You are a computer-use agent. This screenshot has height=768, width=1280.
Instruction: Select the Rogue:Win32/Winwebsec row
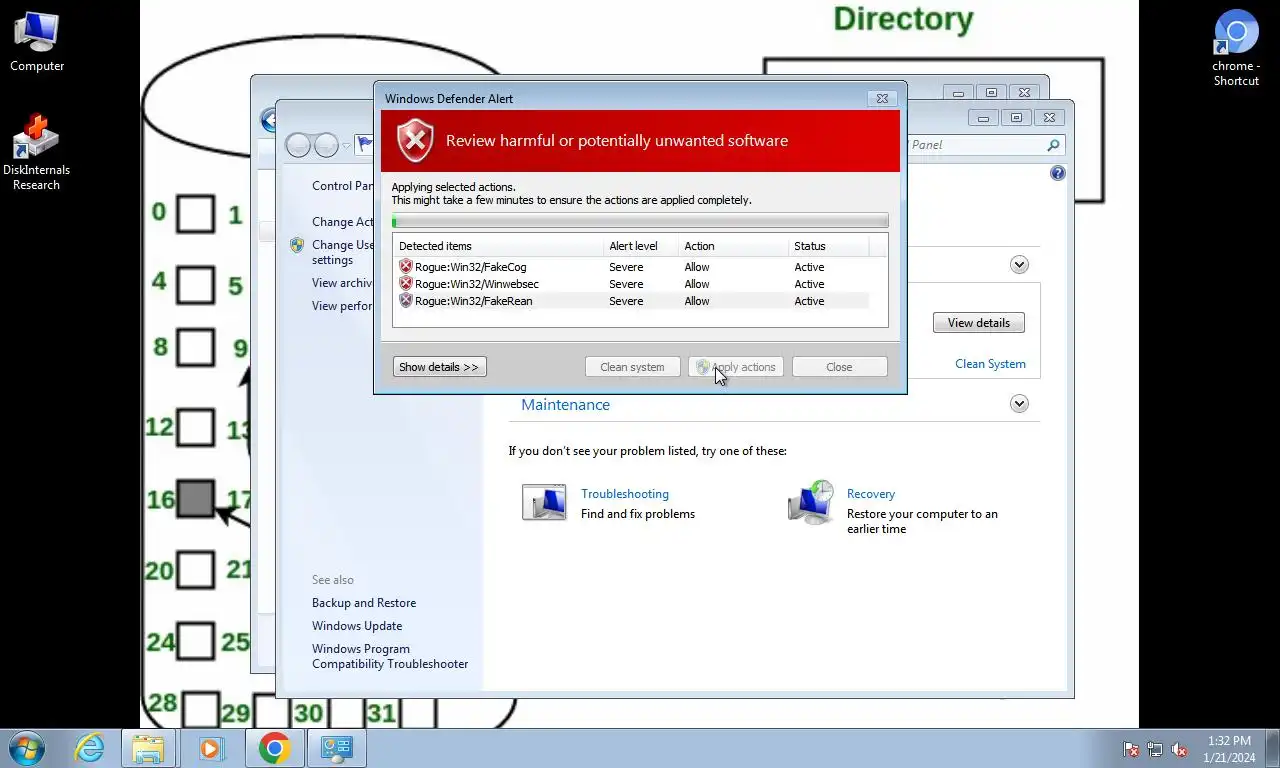pyautogui.click(x=631, y=284)
